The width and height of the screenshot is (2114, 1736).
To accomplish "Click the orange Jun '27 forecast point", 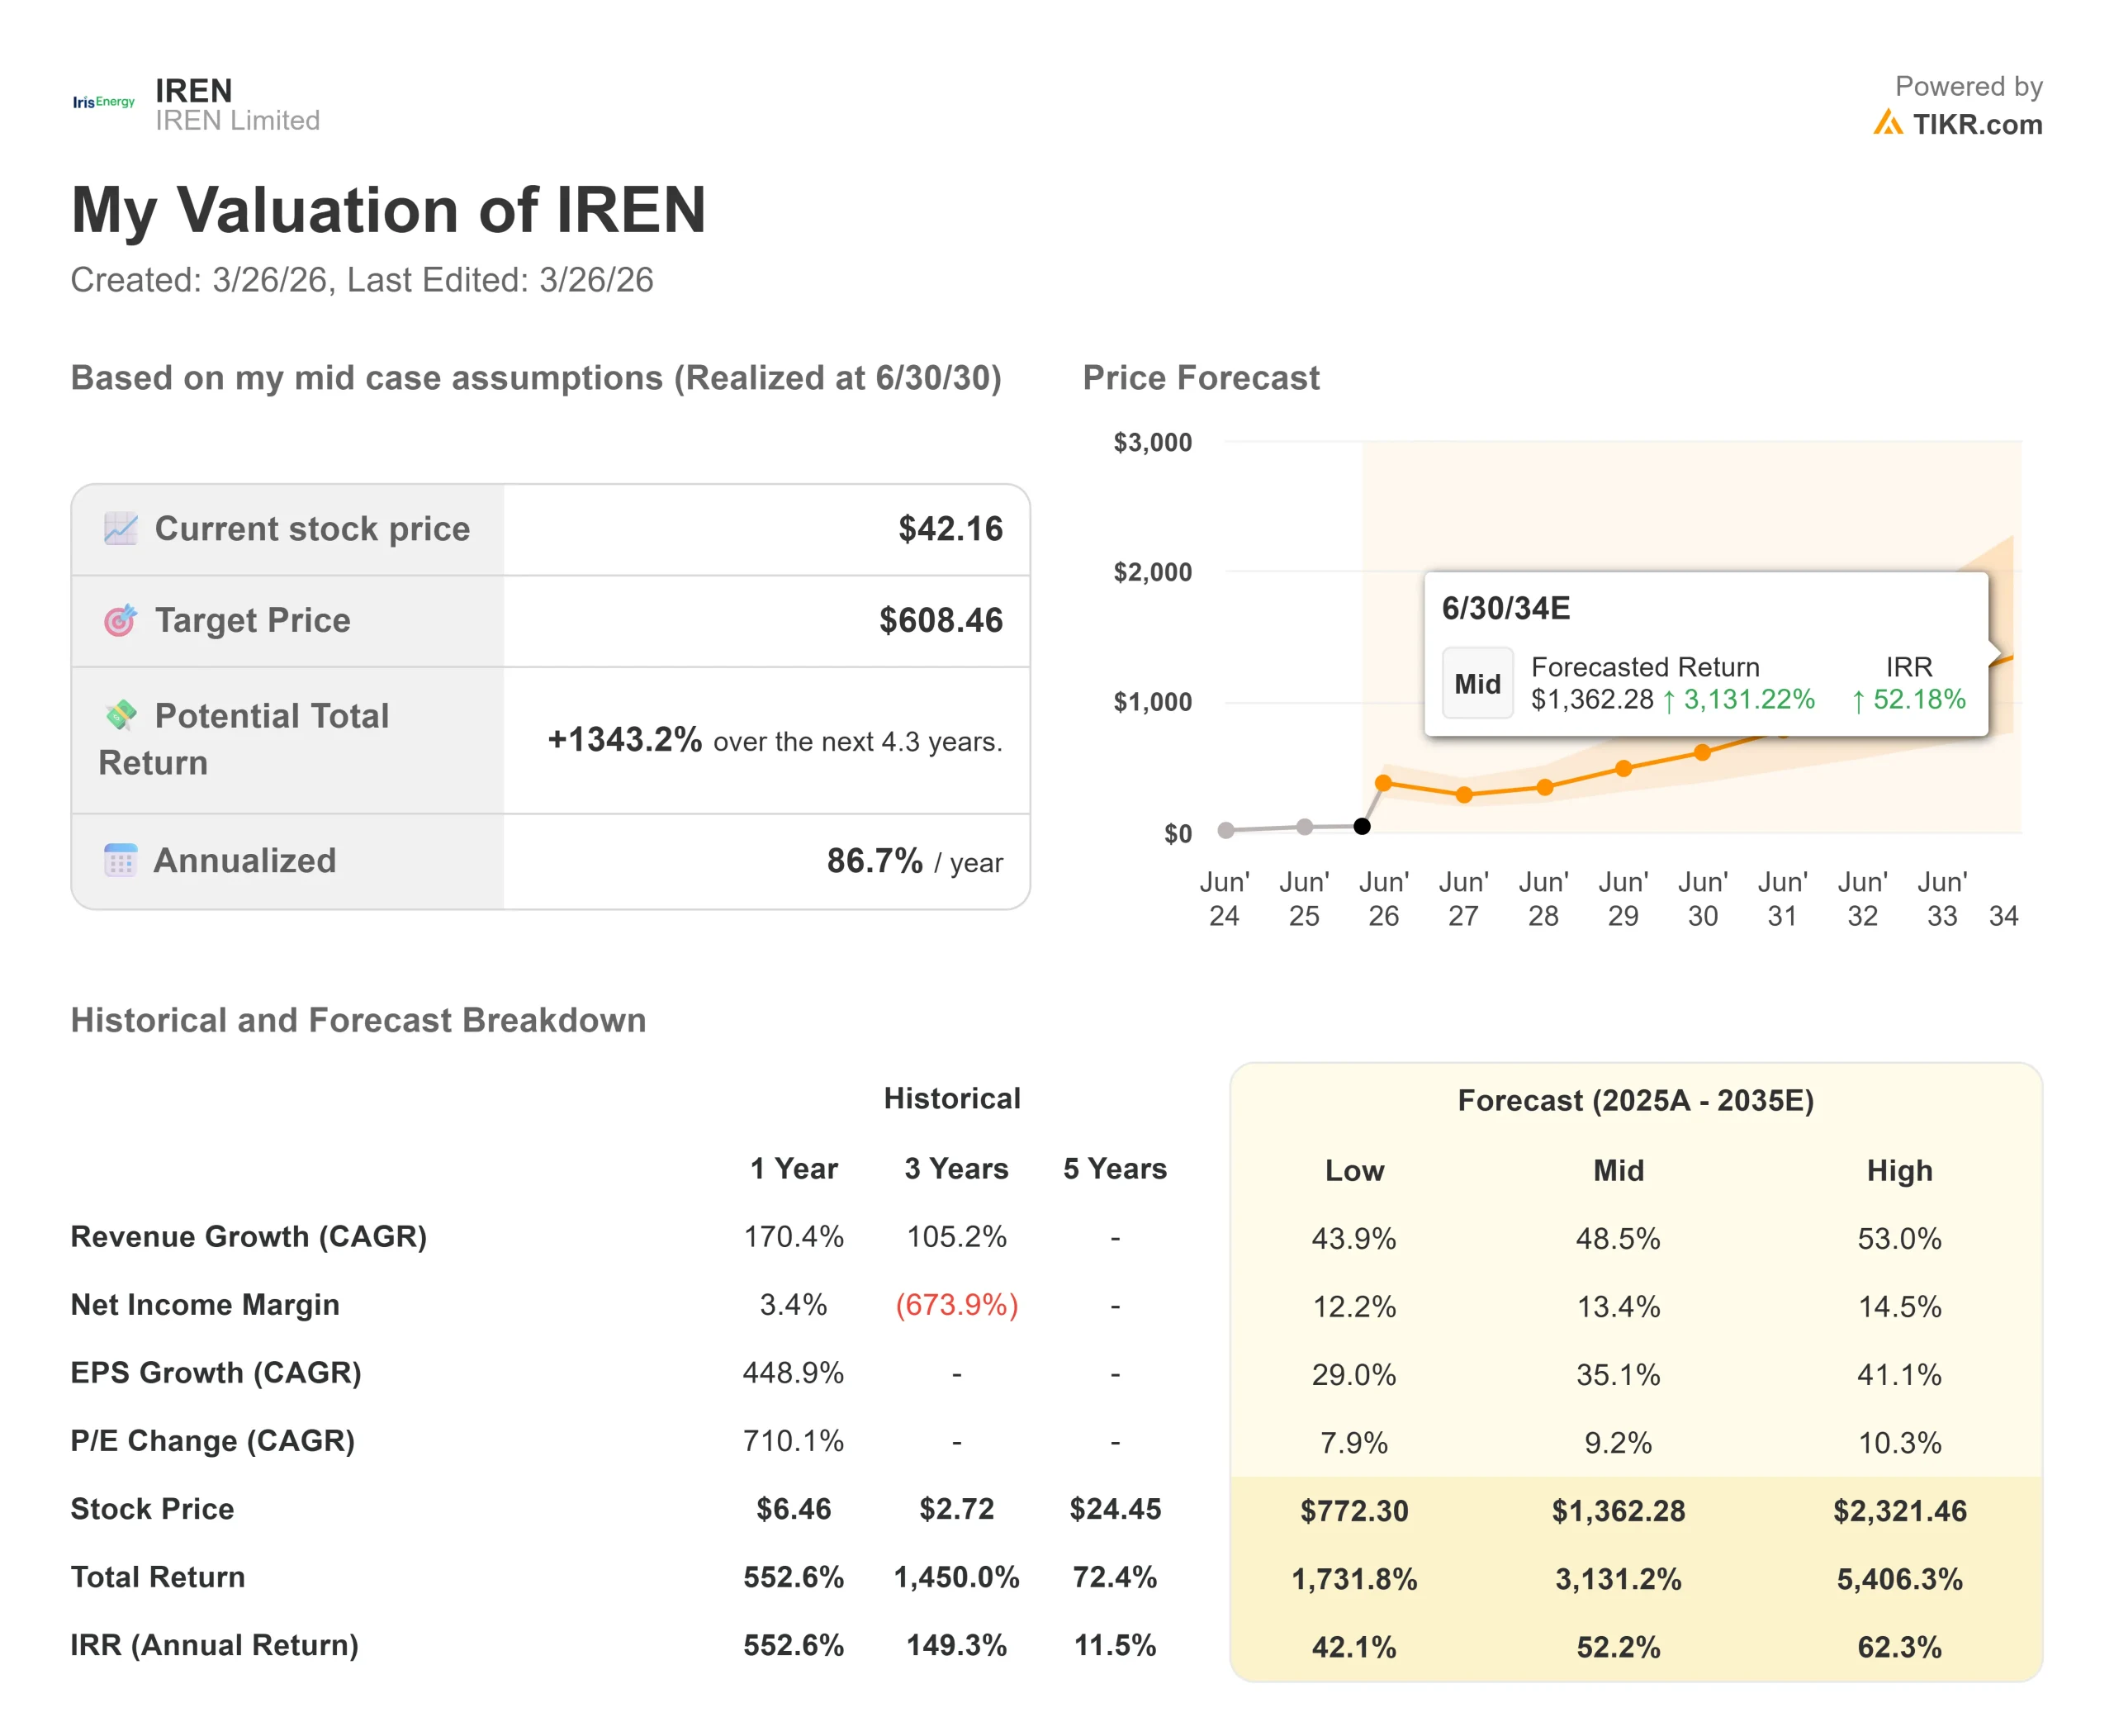I will tap(1464, 795).
